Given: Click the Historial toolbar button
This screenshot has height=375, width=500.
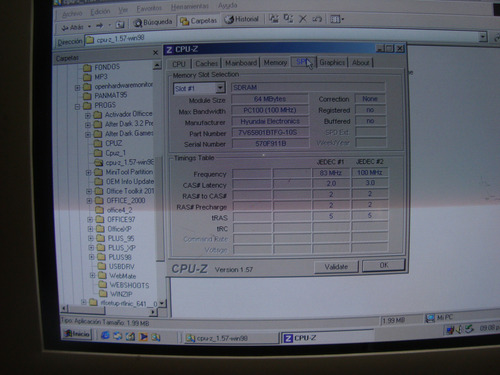Looking at the screenshot, I should [242, 19].
